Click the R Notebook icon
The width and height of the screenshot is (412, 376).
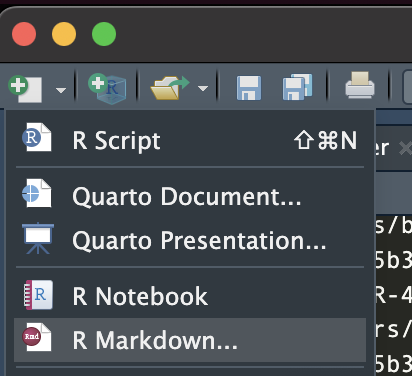pyautogui.click(x=38, y=295)
